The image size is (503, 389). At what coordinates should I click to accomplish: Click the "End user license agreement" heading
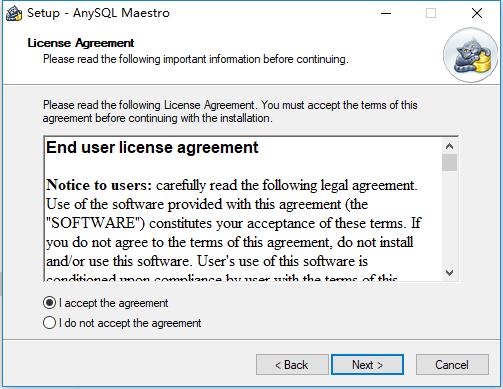pos(152,147)
